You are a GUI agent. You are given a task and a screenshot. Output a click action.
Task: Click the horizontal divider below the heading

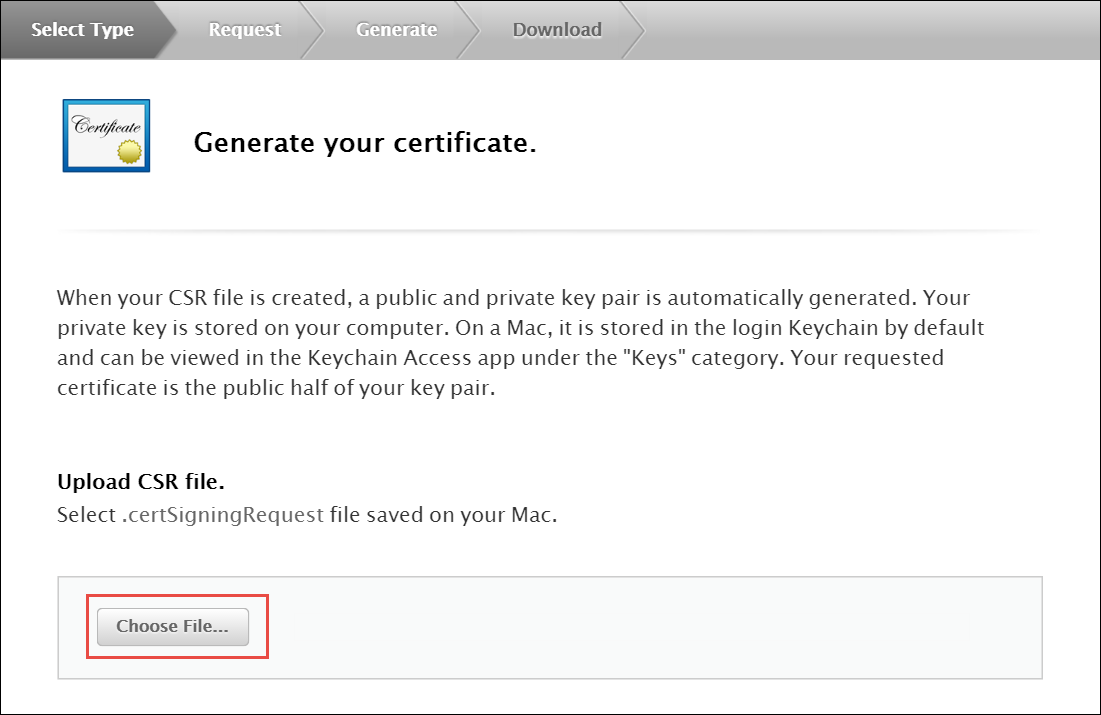pos(550,231)
